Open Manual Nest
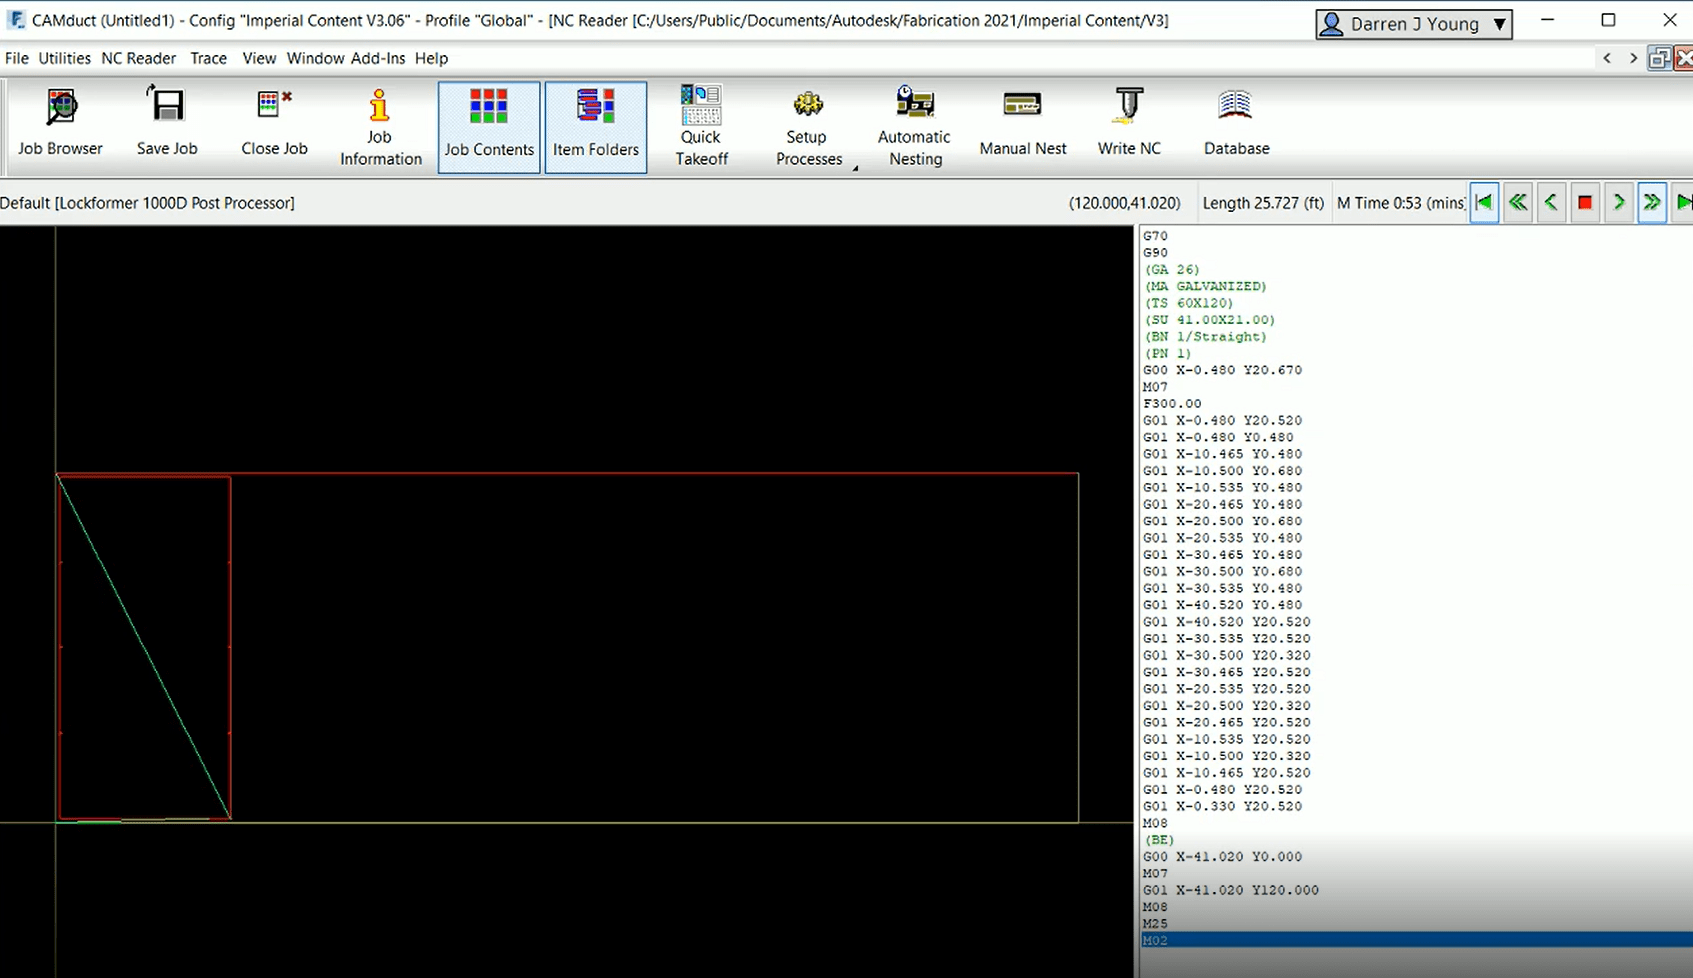Viewport: 1693px width, 978px height. click(1022, 122)
